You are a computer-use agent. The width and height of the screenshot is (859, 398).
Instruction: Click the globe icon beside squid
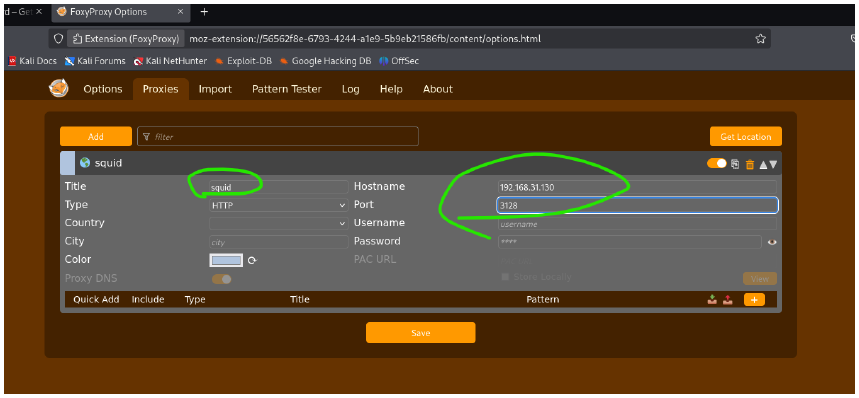85,163
